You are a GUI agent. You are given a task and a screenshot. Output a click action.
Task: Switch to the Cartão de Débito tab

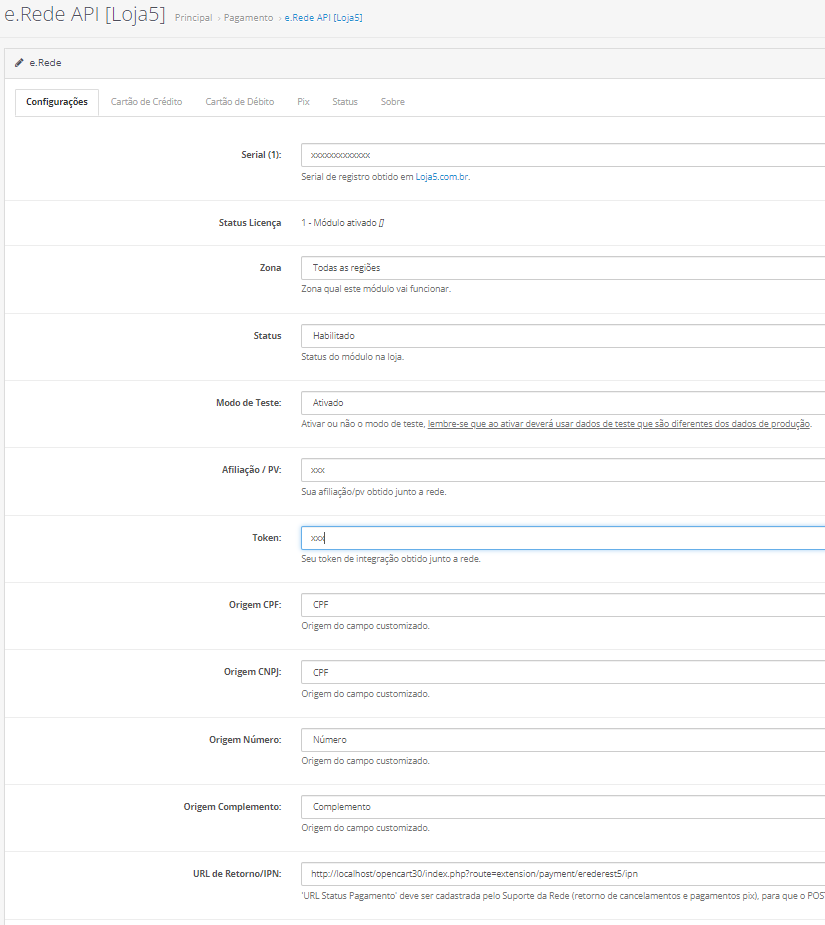(240, 102)
